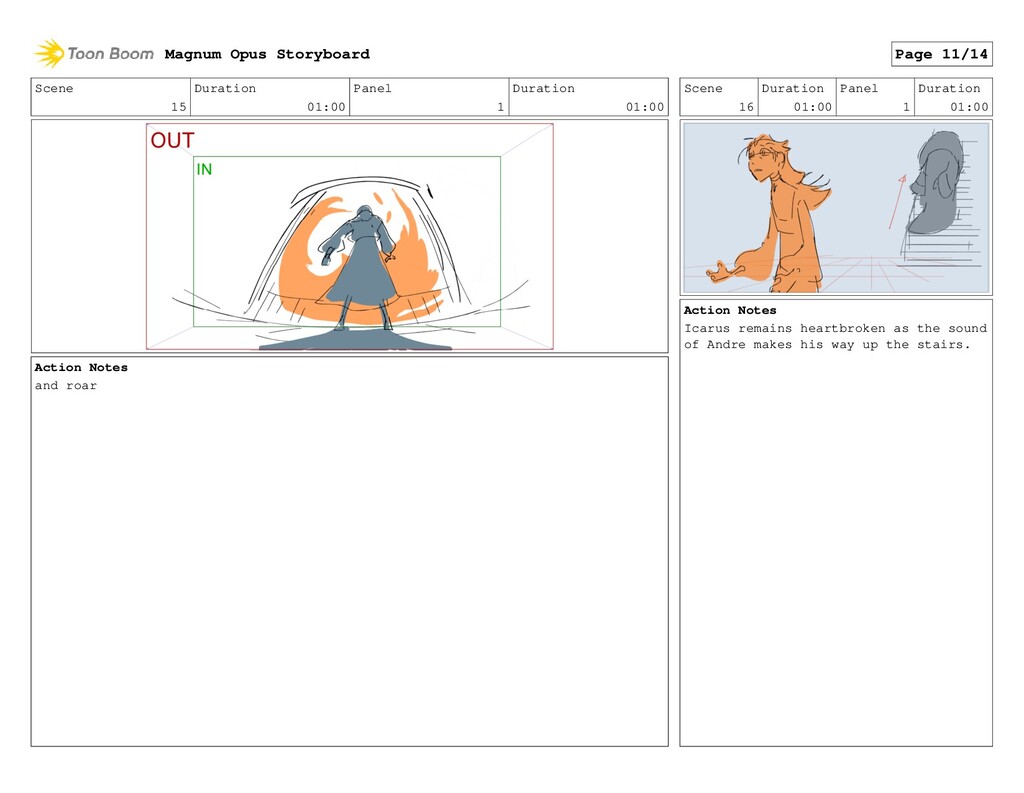Open the Scene 15 storyboard thumbnail
The image size is (1024, 793).
pos(349,236)
